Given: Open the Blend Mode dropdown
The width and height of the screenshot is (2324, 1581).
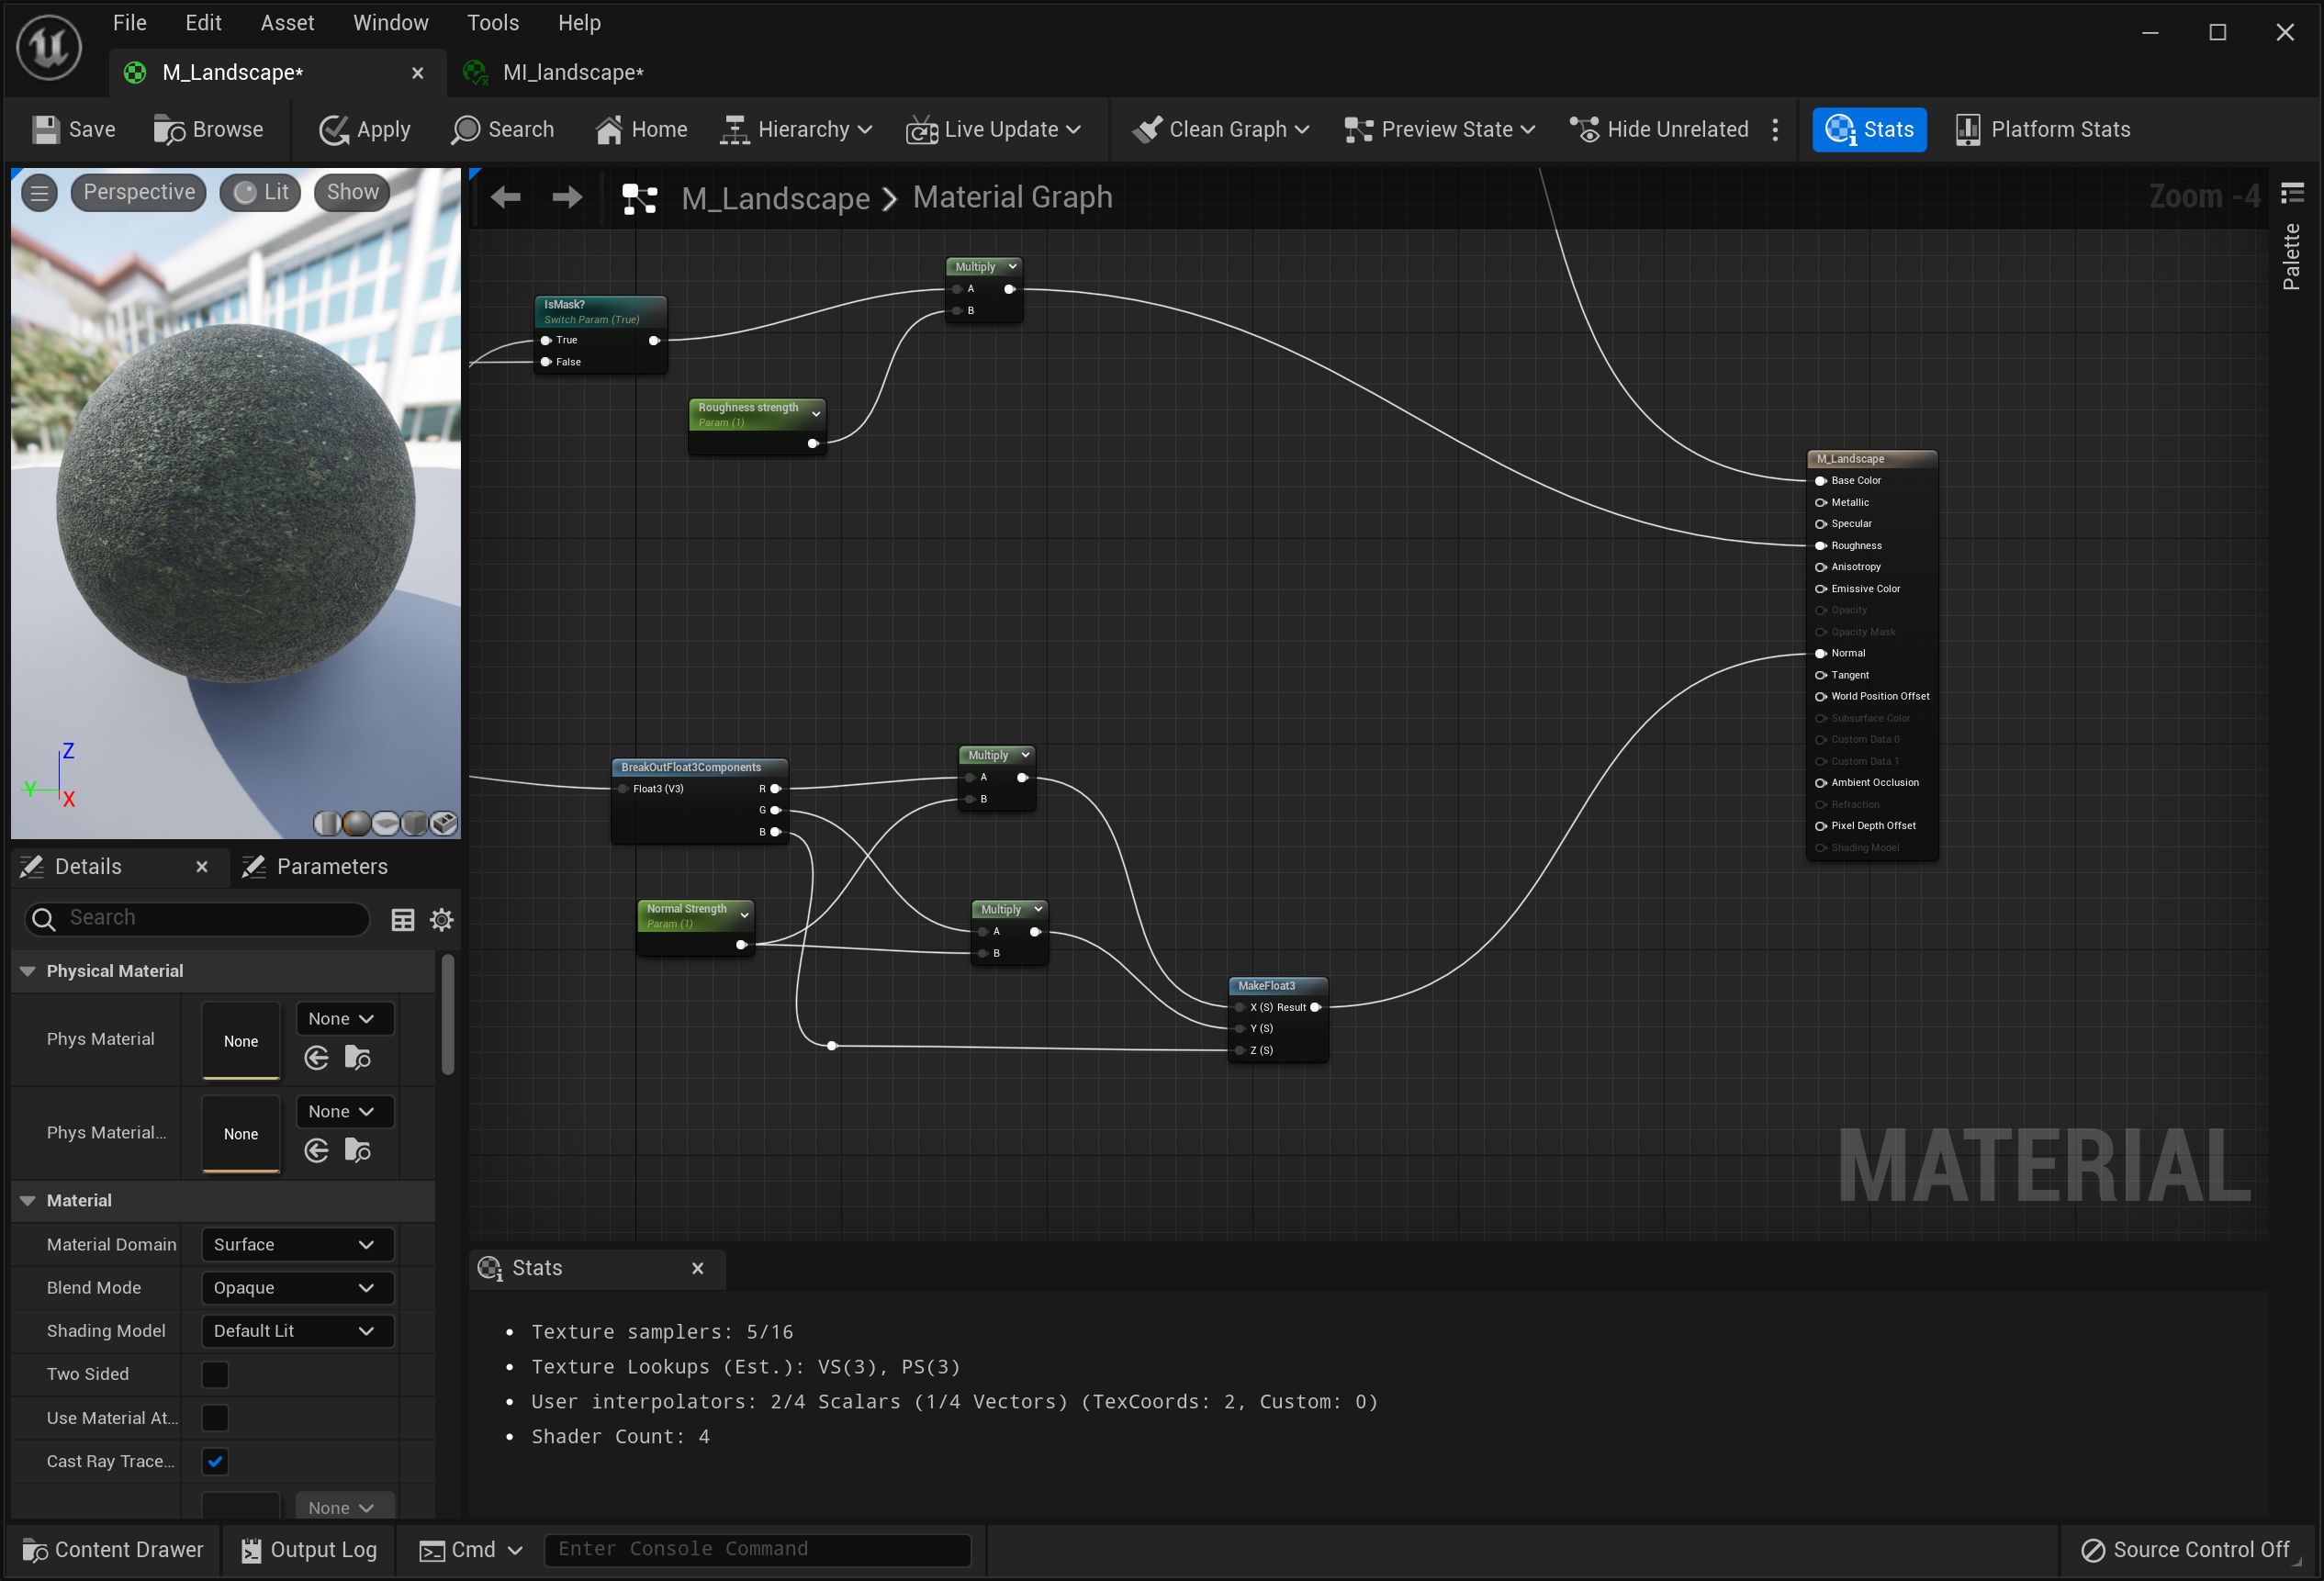Looking at the screenshot, I should [x=297, y=1288].
